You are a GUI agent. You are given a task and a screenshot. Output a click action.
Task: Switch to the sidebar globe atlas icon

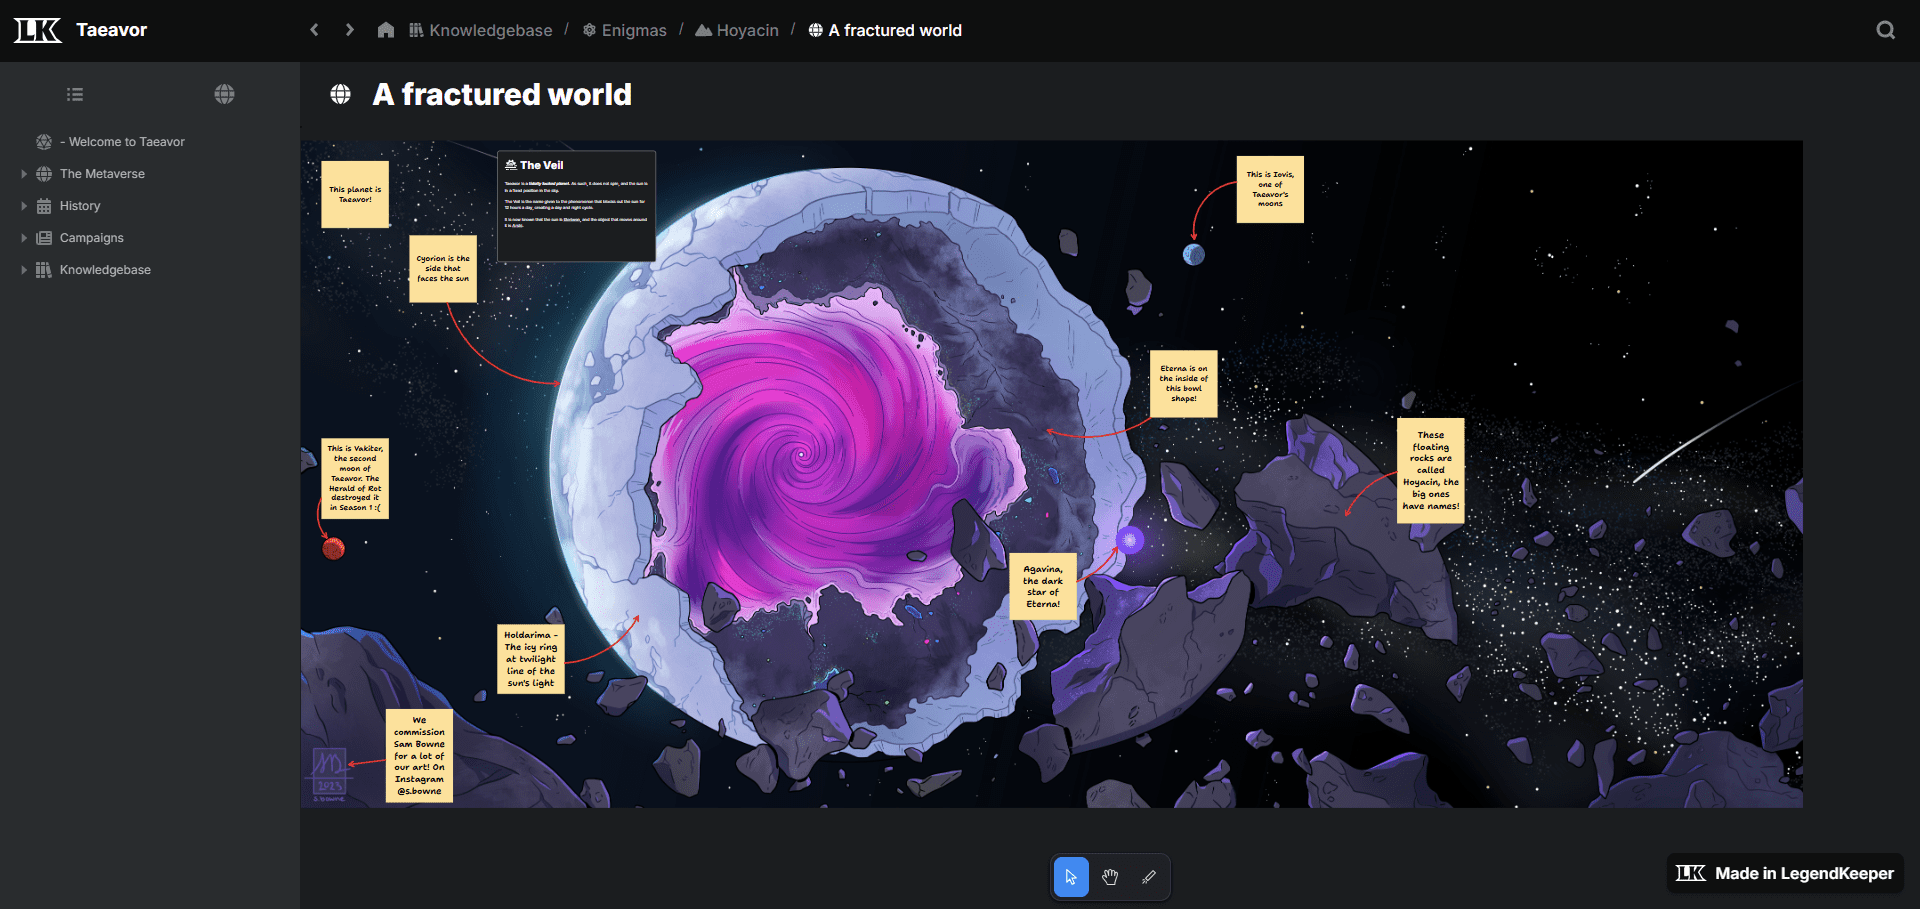pyautogui.click(x=224, y=94)
